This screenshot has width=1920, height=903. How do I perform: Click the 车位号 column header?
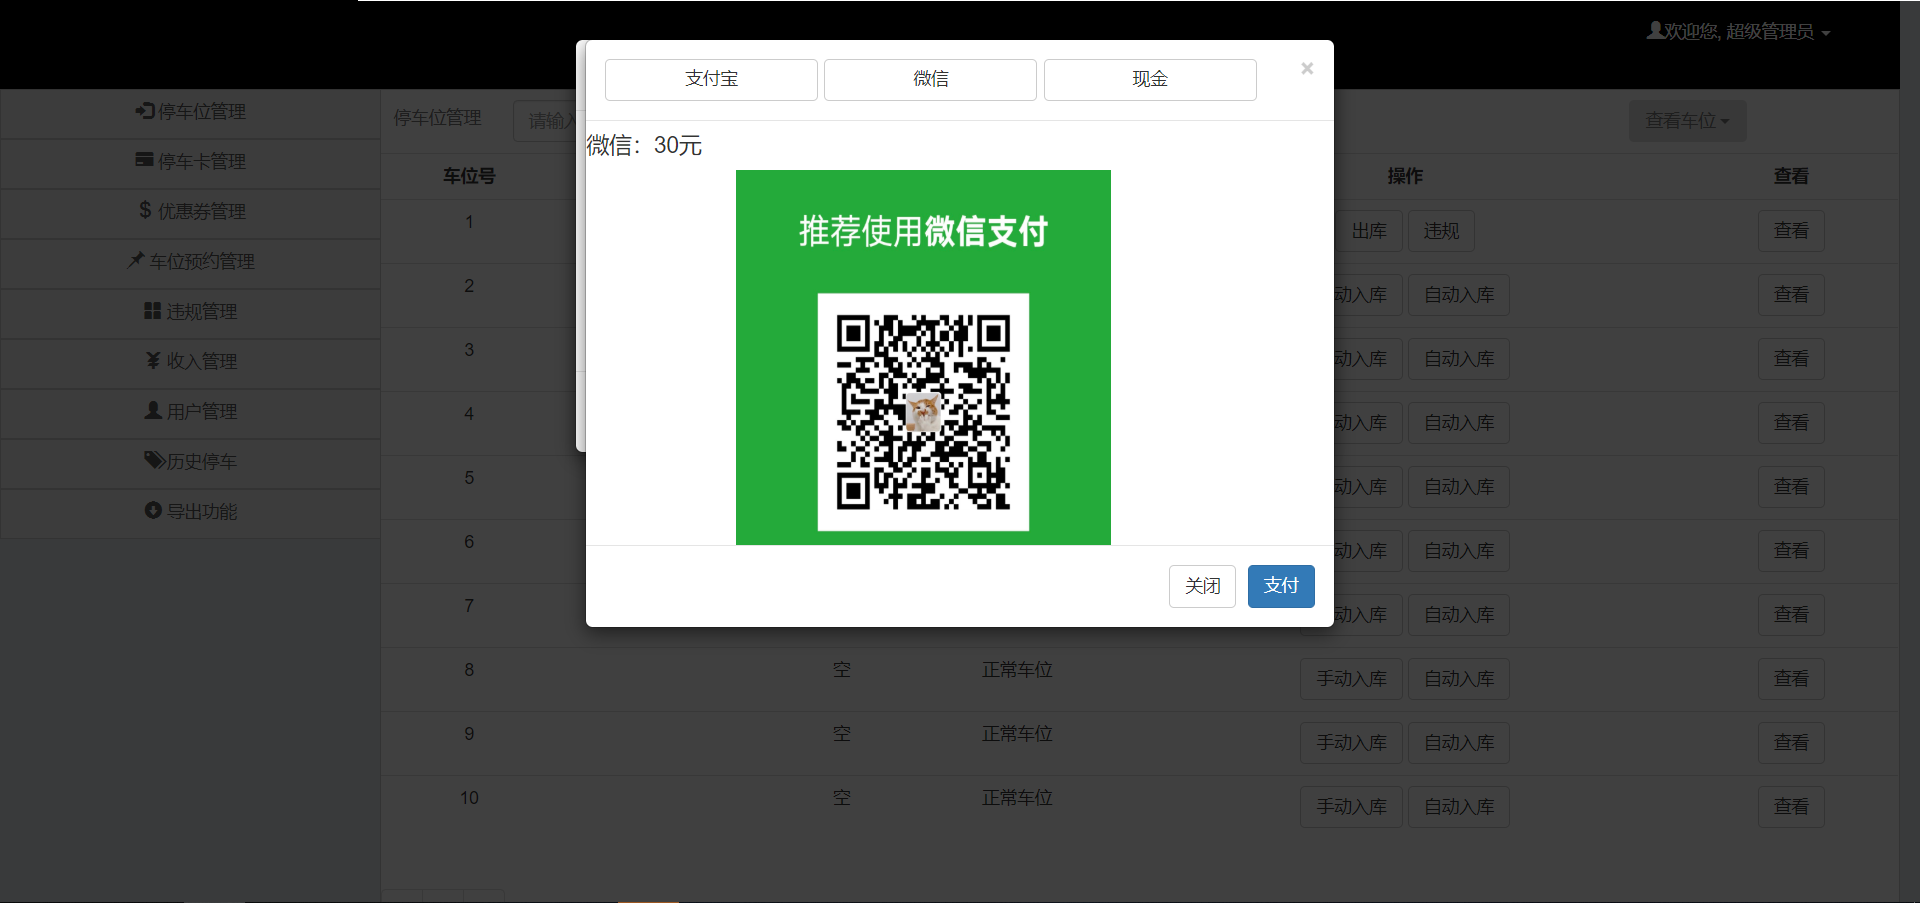(x=469, y=176)
